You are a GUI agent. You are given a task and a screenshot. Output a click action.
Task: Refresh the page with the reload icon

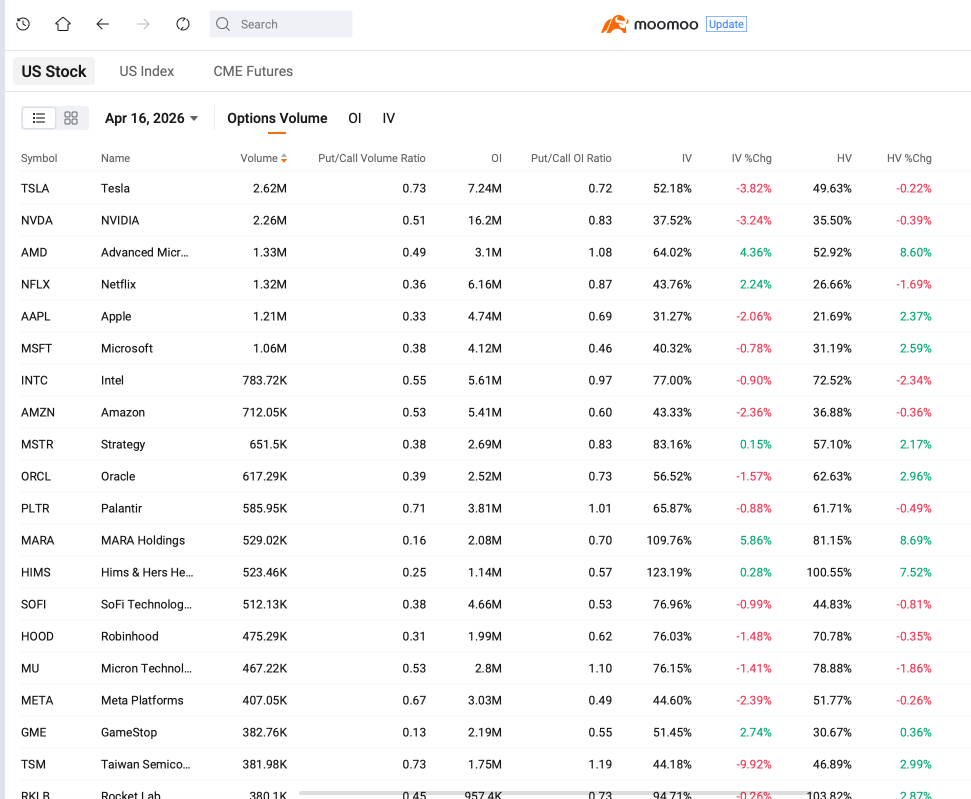coord(183,24)
